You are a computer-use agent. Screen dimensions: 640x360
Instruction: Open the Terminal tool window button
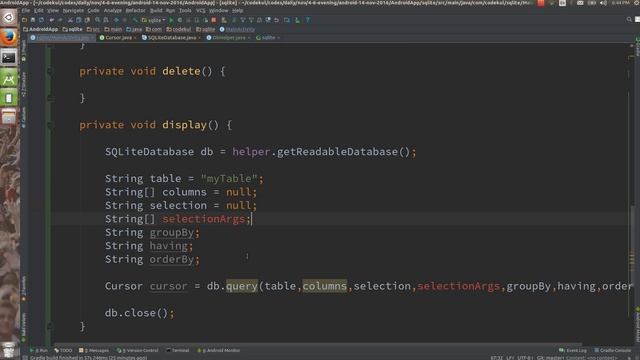coord(178,350)
